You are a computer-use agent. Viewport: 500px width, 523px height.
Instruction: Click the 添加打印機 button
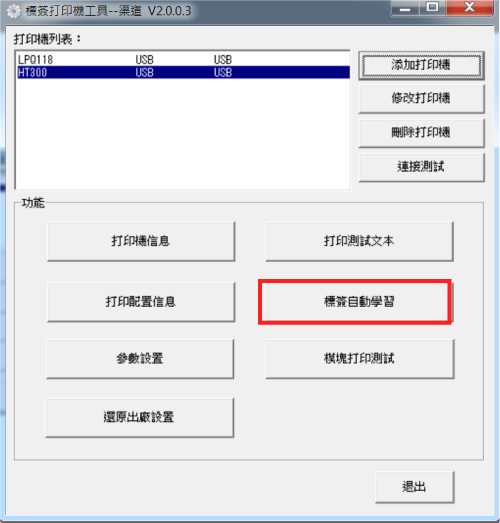(421, 65)
